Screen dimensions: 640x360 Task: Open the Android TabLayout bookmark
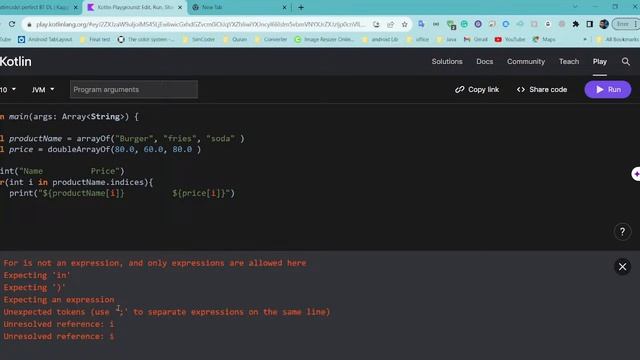click(45, 39)
